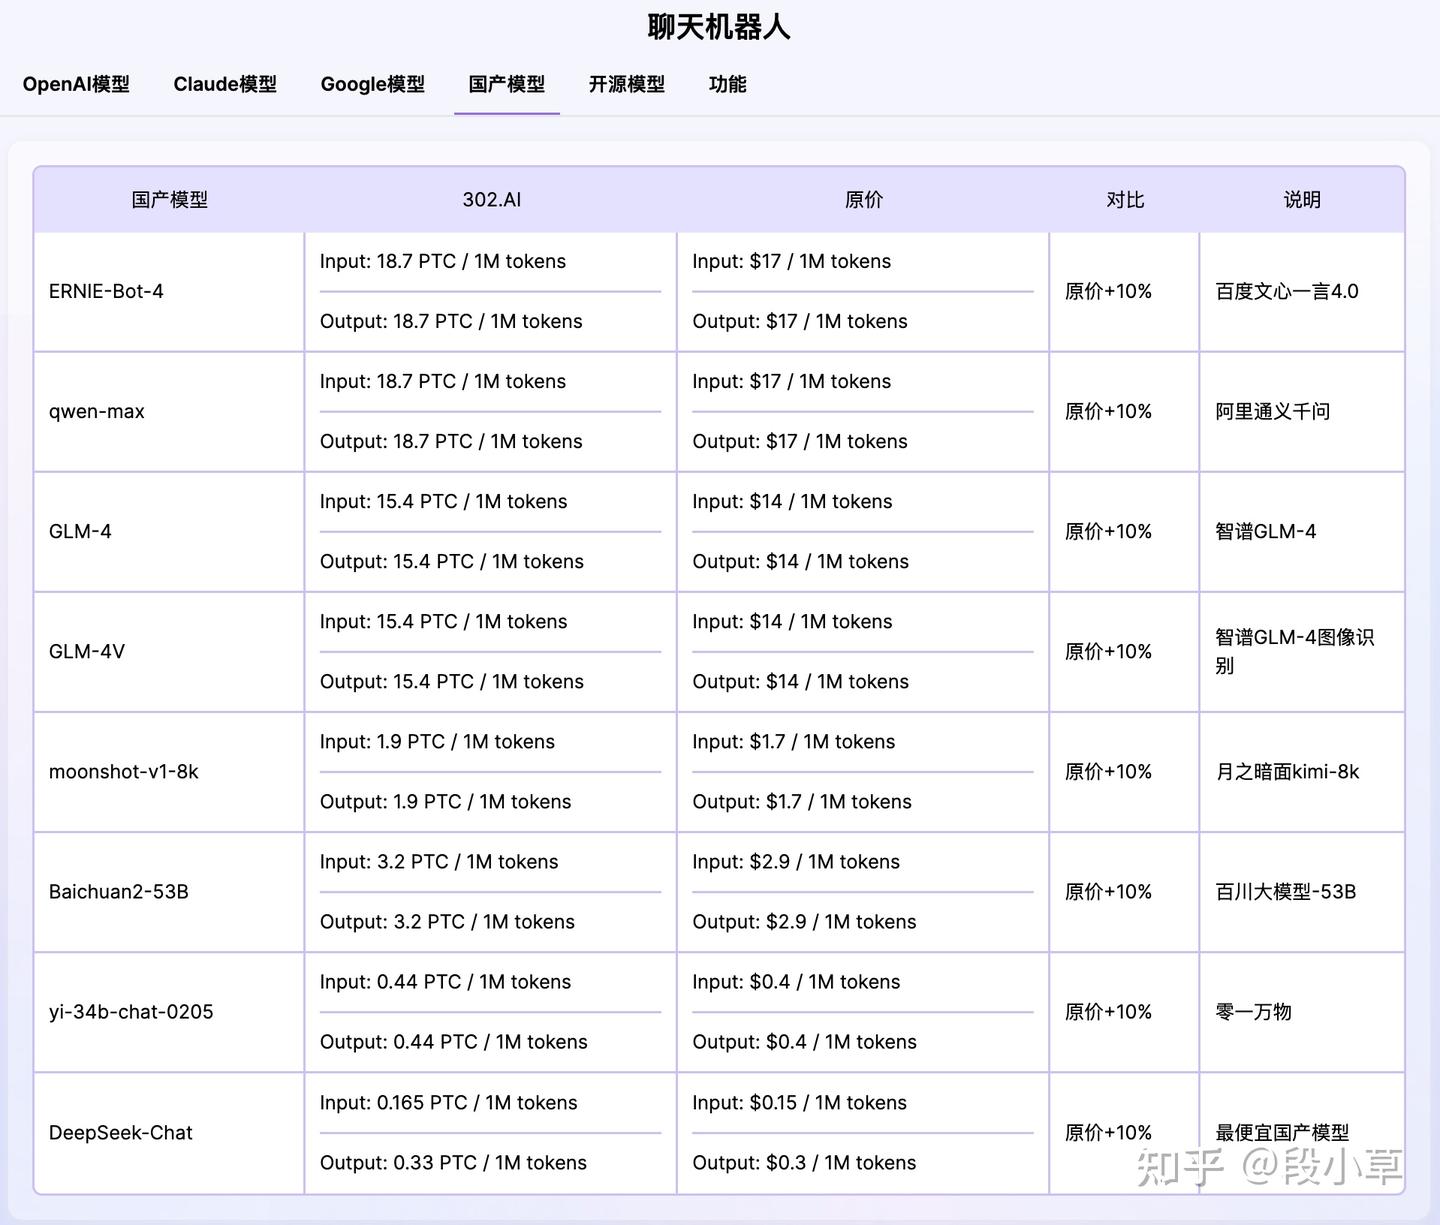The image size is (1440, 1225).
Task: Switch to the 开源模型 tab
Action: click(x=626, y=84)
